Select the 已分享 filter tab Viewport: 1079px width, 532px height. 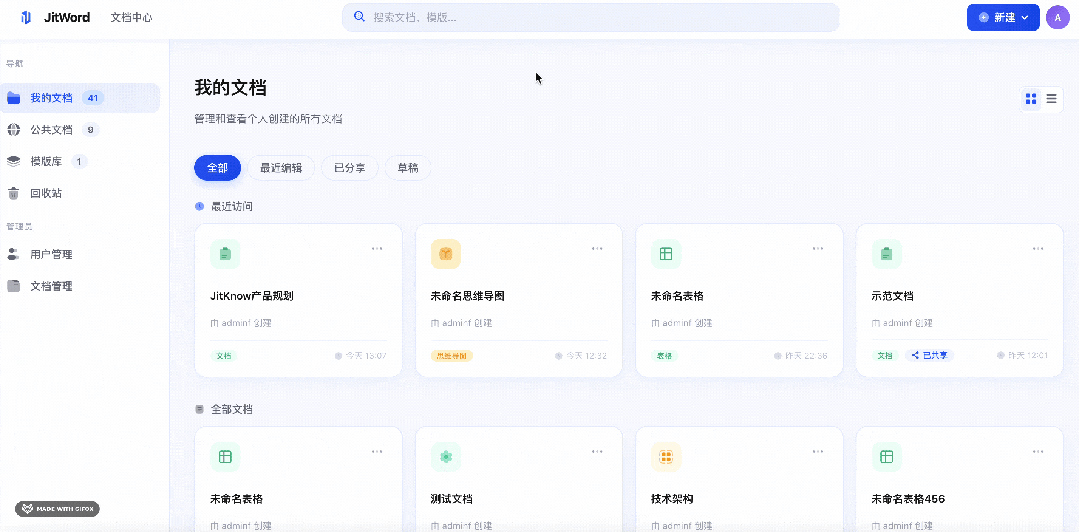pos(350,168)
